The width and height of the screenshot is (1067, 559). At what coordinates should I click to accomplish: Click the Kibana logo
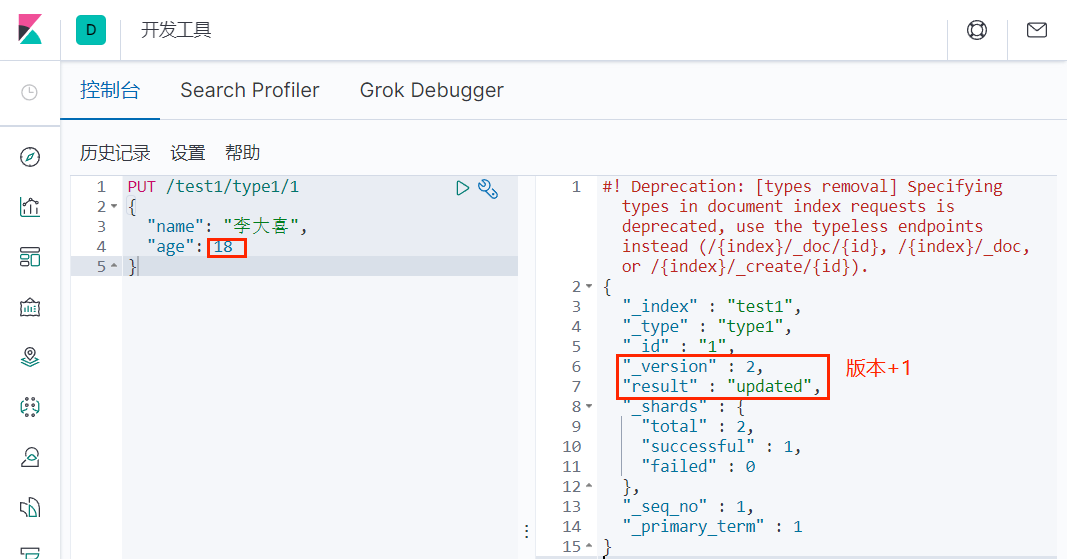(x=30, y=29)
